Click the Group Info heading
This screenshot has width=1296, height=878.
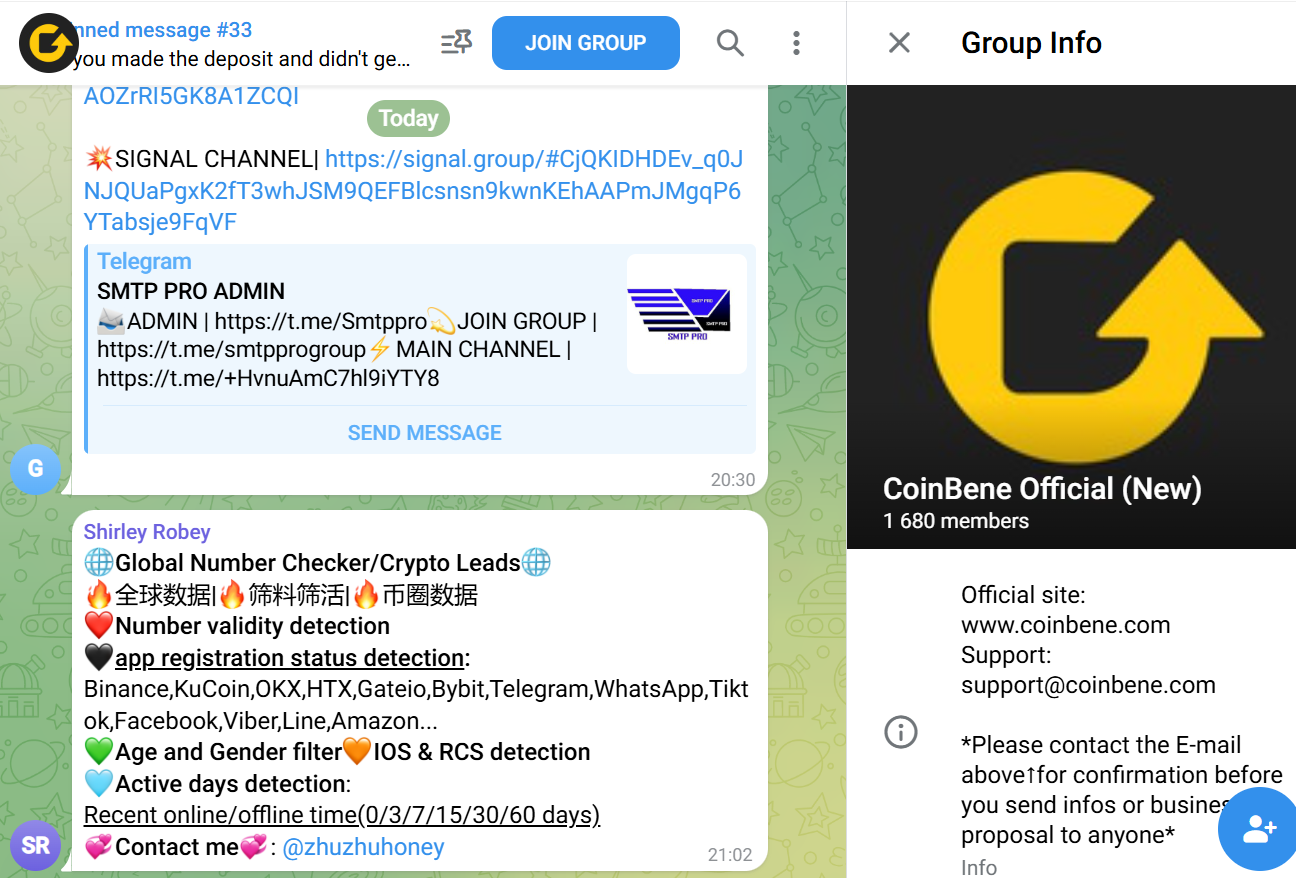click(1031, 43)
